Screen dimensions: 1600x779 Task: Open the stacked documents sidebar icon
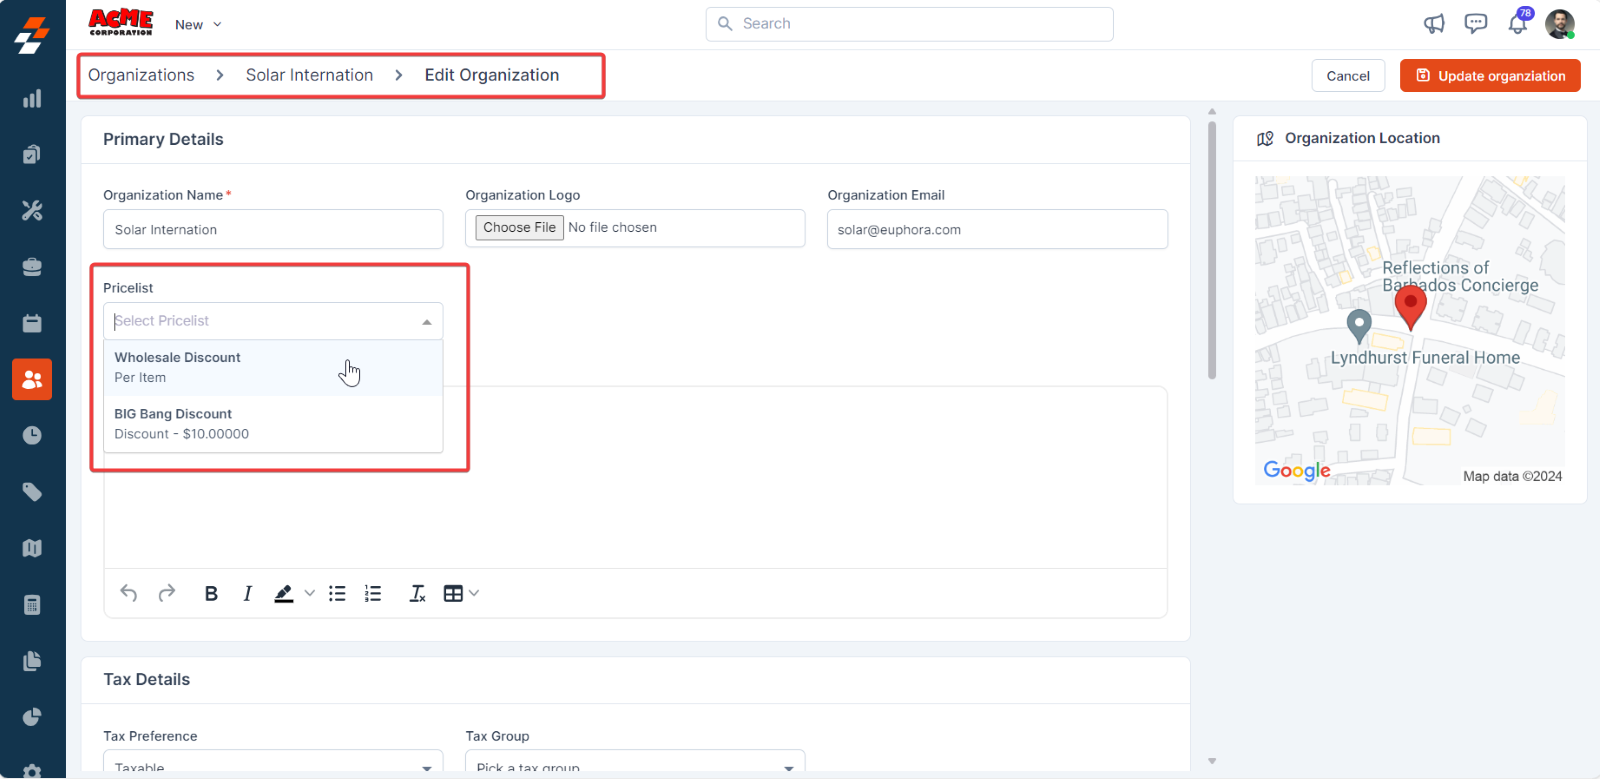tap(32, 661)
